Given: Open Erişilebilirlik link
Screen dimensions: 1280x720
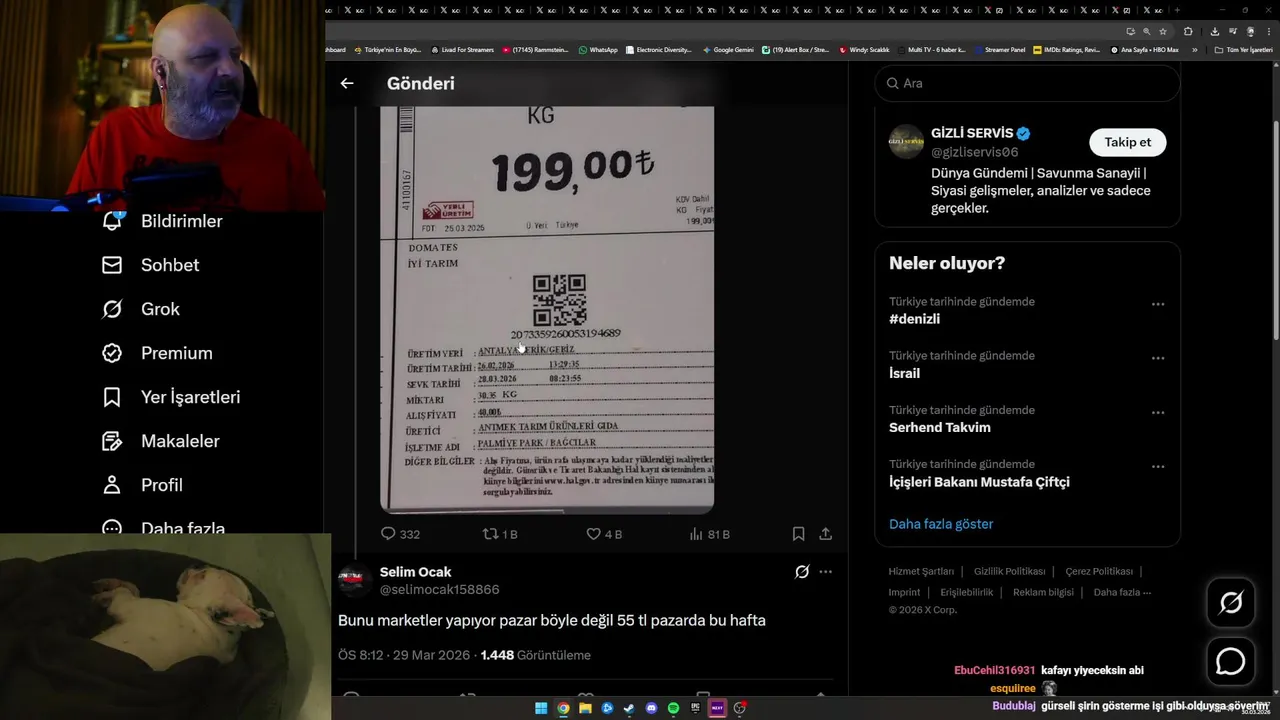Looking at the screenshot, I should (x=967, y=592).
